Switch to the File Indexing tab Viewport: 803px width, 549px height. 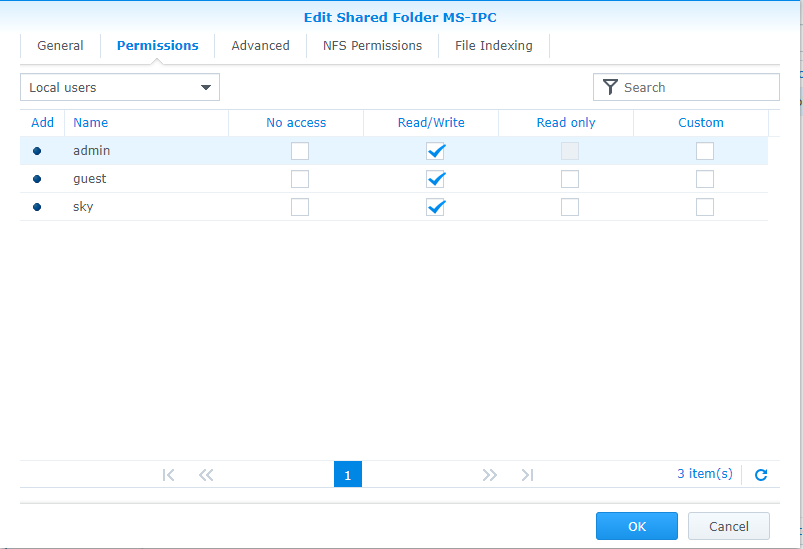point(494,46)
